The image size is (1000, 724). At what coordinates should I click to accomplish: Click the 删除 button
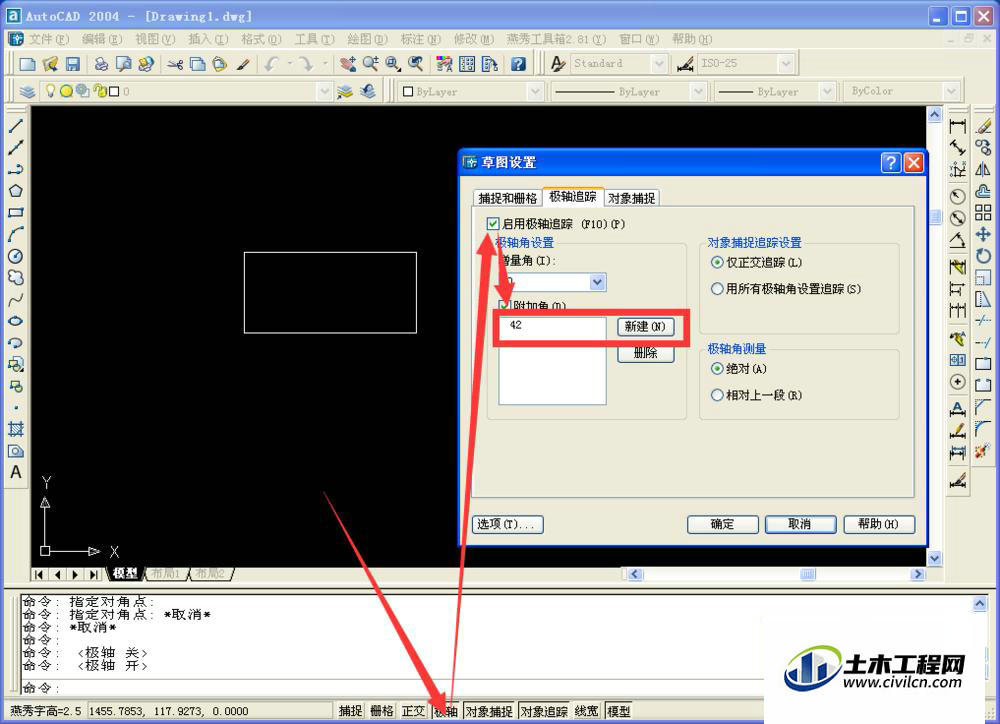[x=645, y=353]
